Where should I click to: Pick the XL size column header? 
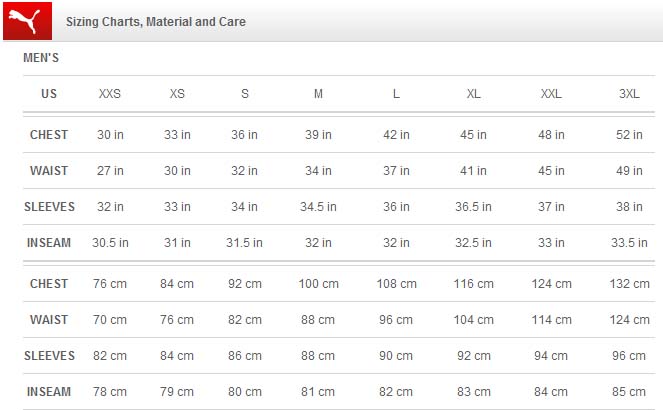pyautogui.click(x=473, y=94)
